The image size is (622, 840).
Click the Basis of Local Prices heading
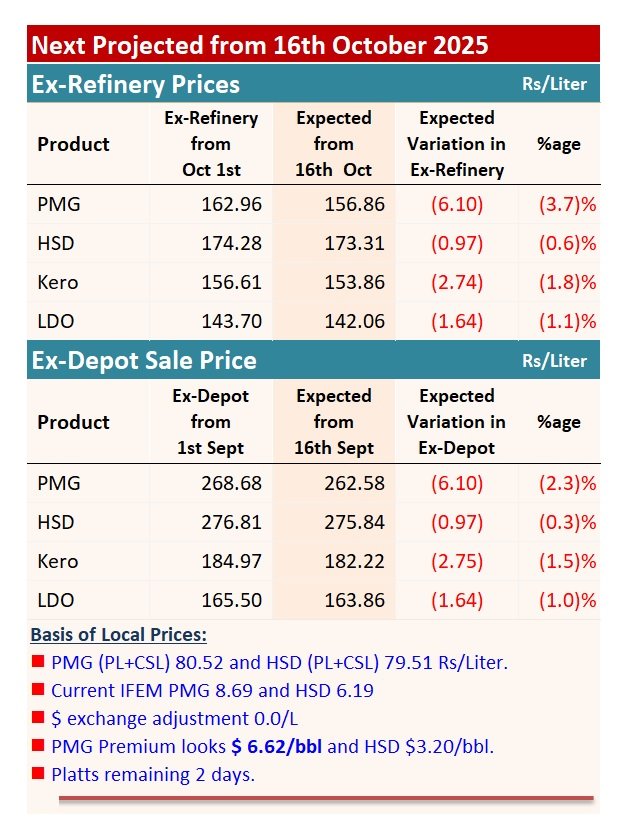[118, 635]
